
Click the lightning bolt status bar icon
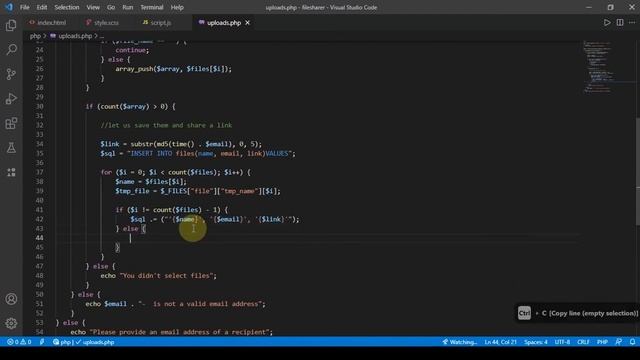[x=42, y=342]
